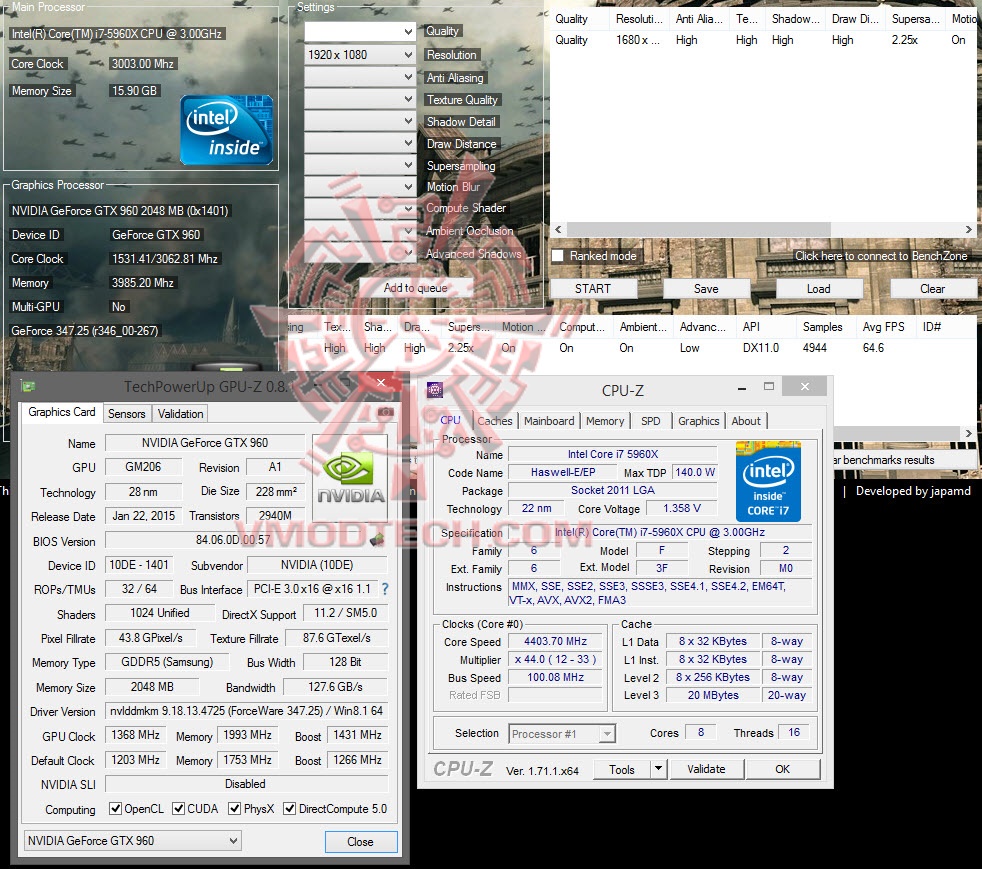
Task: Click the link to connect to BenchZone
Action: (881, 256)
